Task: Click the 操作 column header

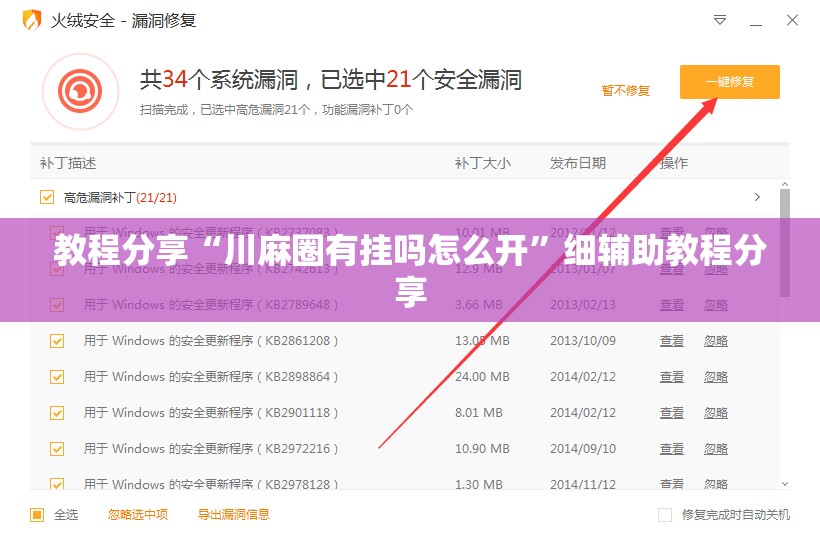Action: [x=674, y=163]
